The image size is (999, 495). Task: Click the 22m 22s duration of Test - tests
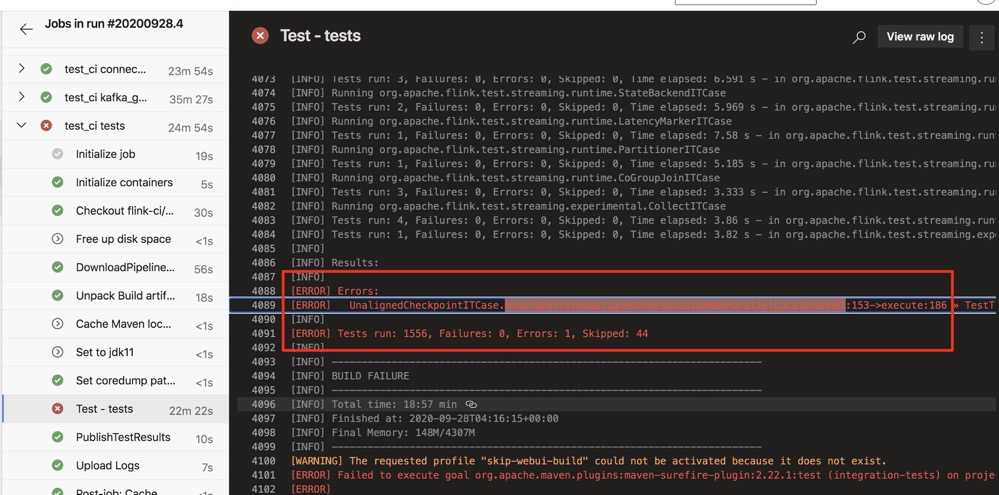coord(191,411)
